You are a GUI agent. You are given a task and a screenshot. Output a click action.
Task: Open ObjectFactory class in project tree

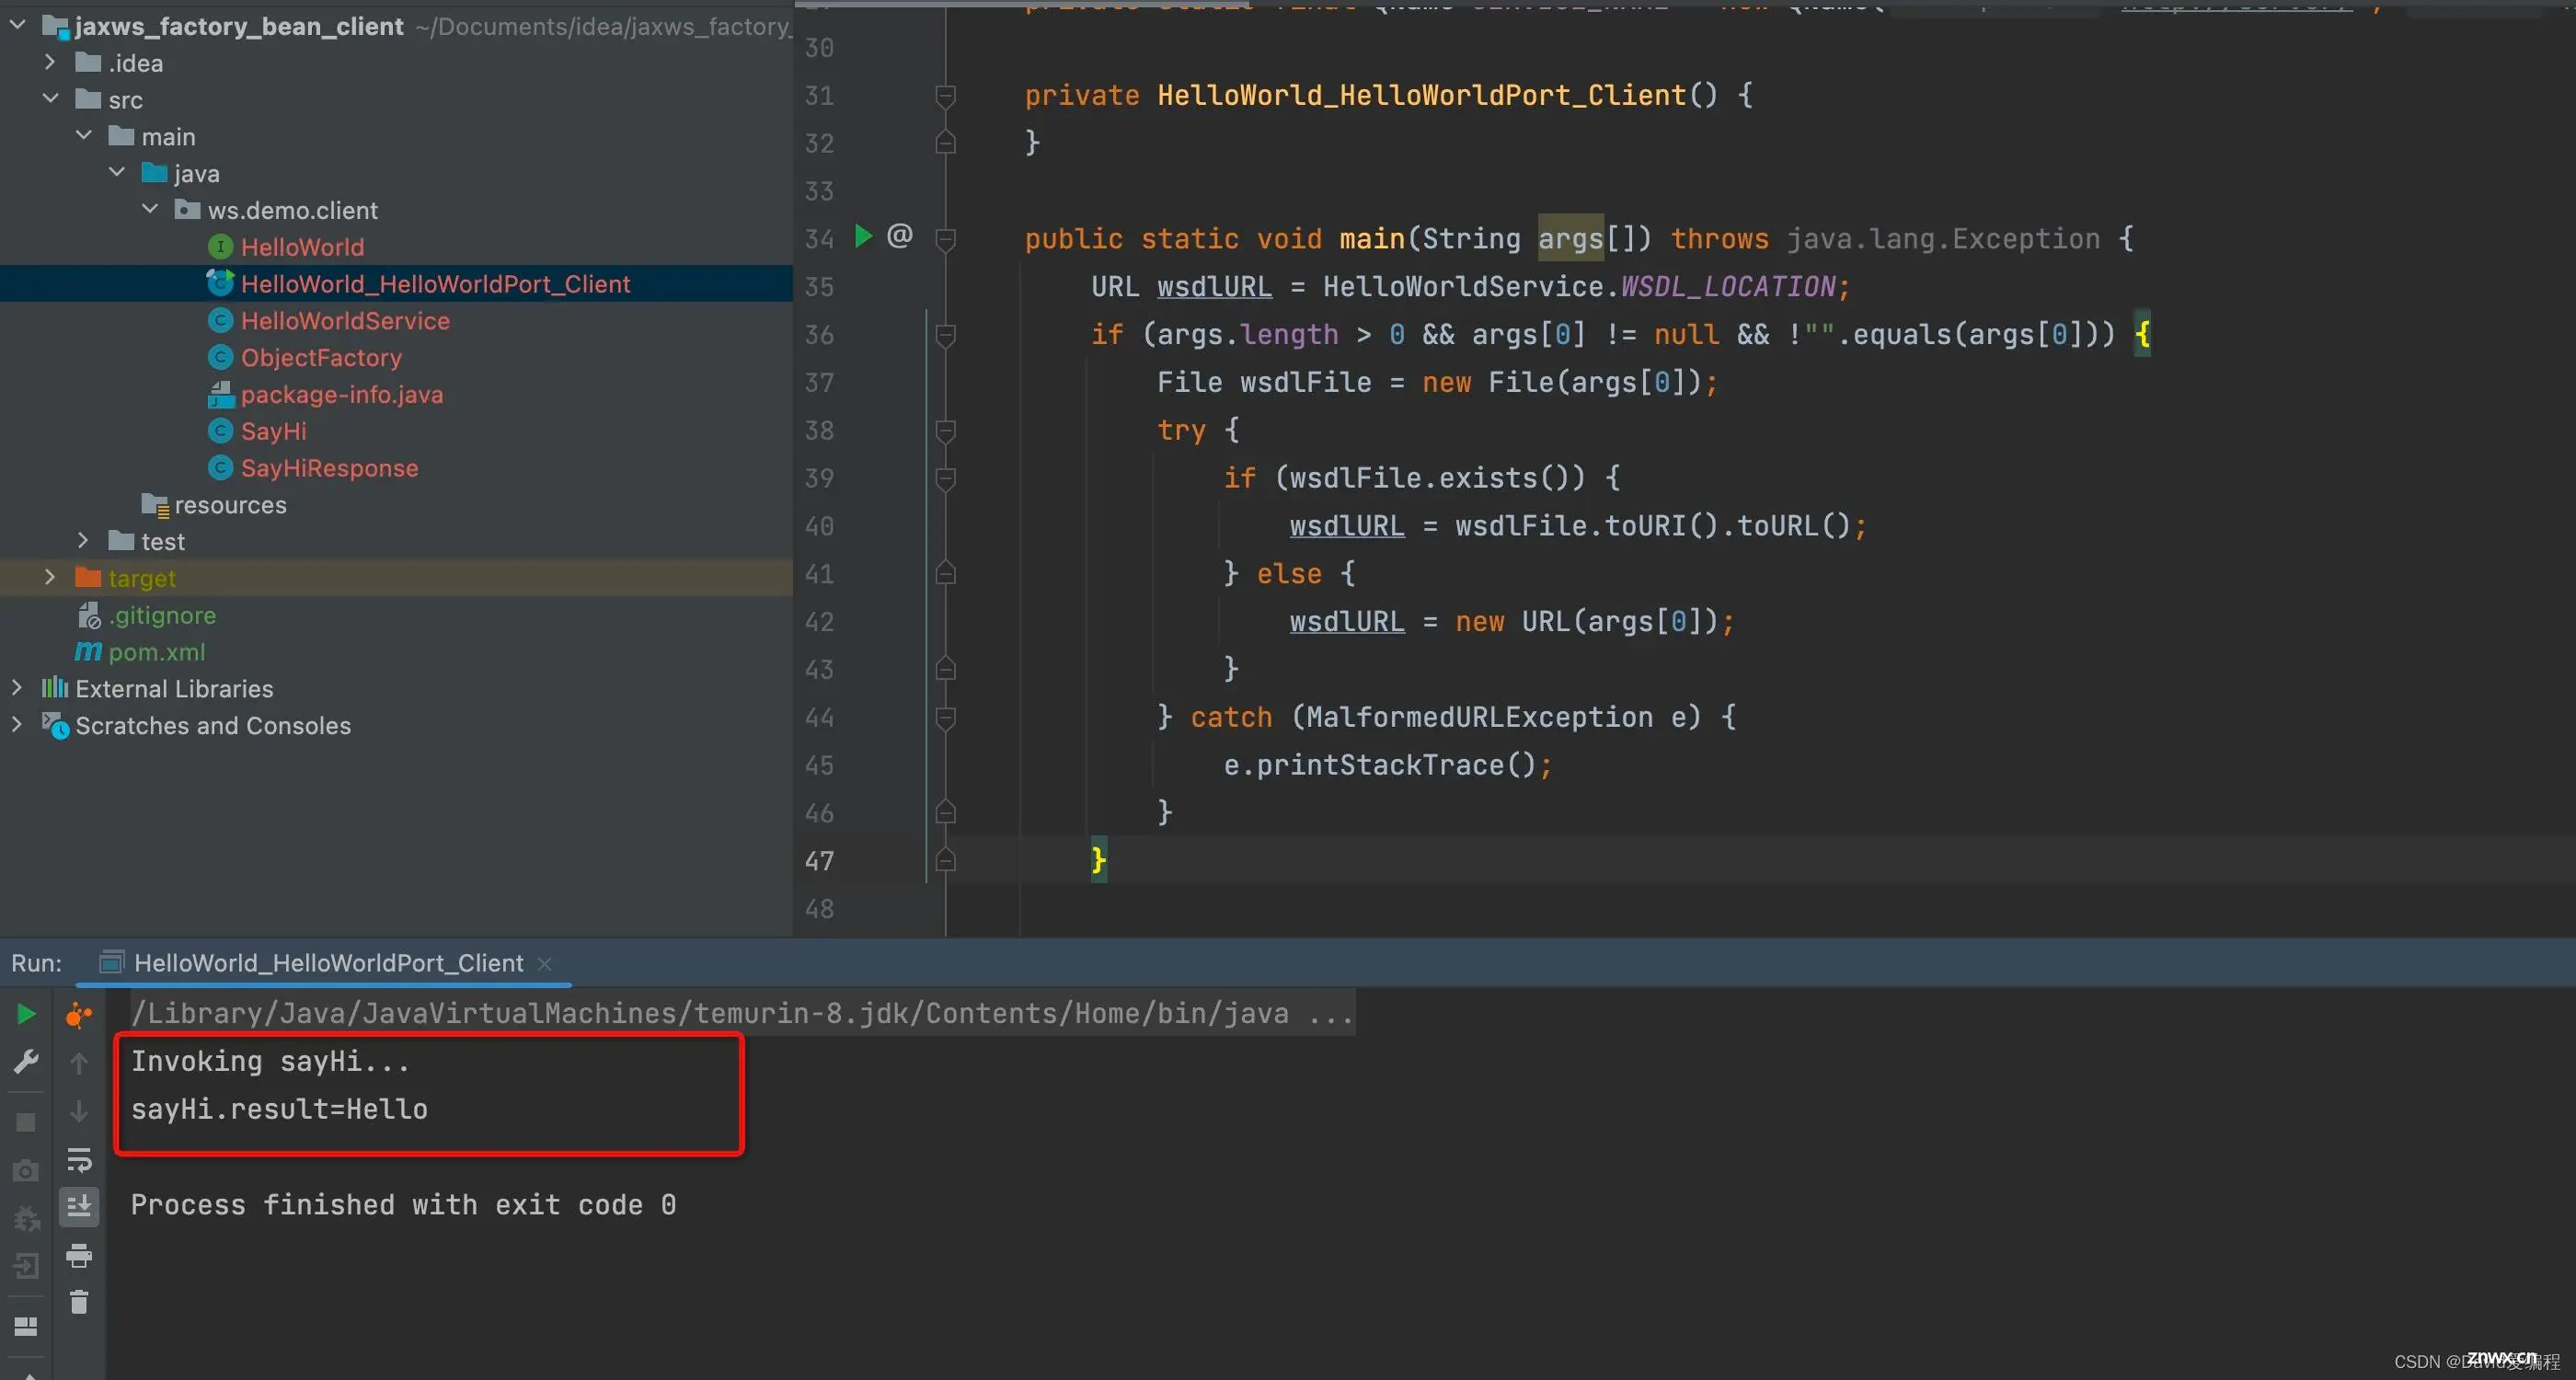pyautogui.click(x=321, y=358)
